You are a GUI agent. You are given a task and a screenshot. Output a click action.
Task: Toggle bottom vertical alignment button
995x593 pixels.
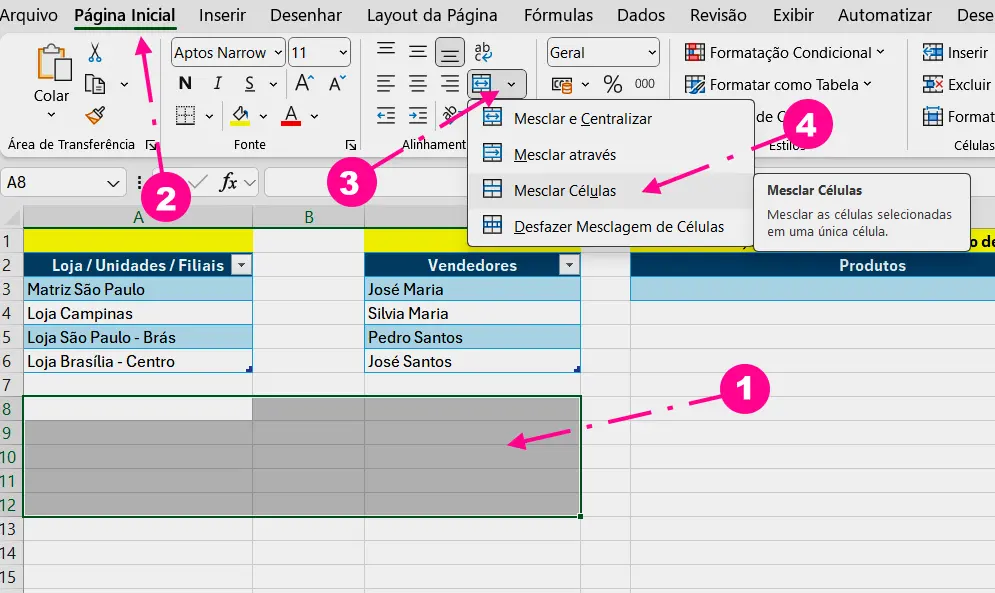tap(450, 52)
